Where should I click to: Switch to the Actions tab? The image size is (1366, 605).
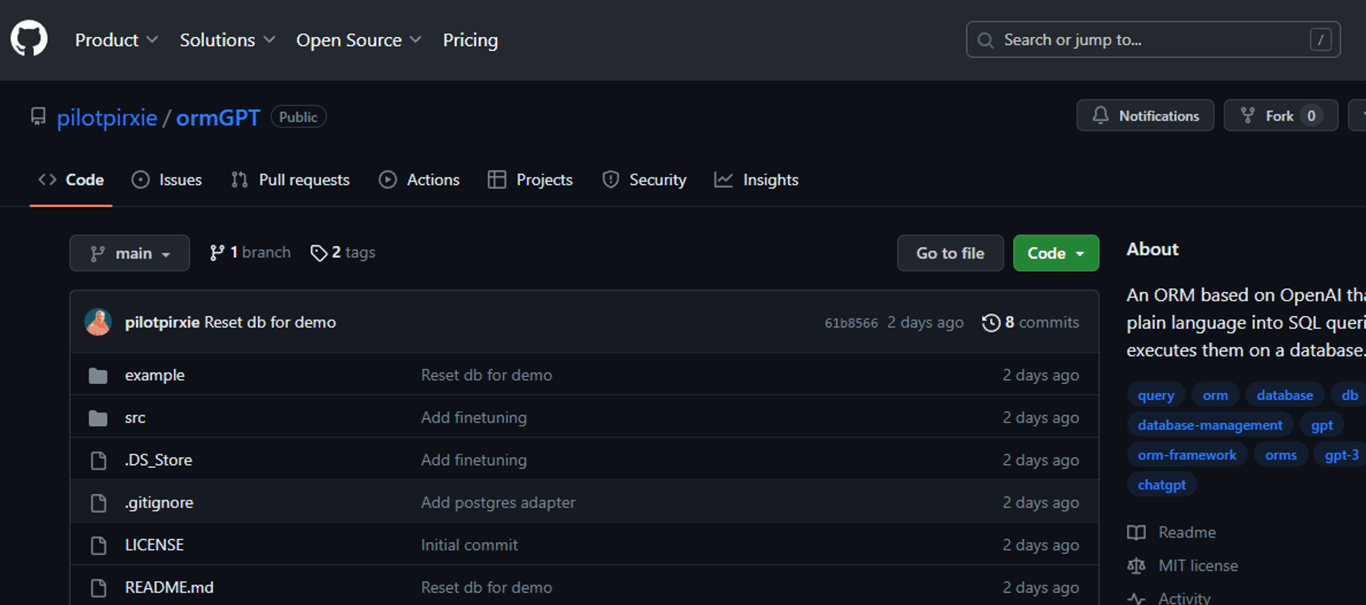pos(419,180)
